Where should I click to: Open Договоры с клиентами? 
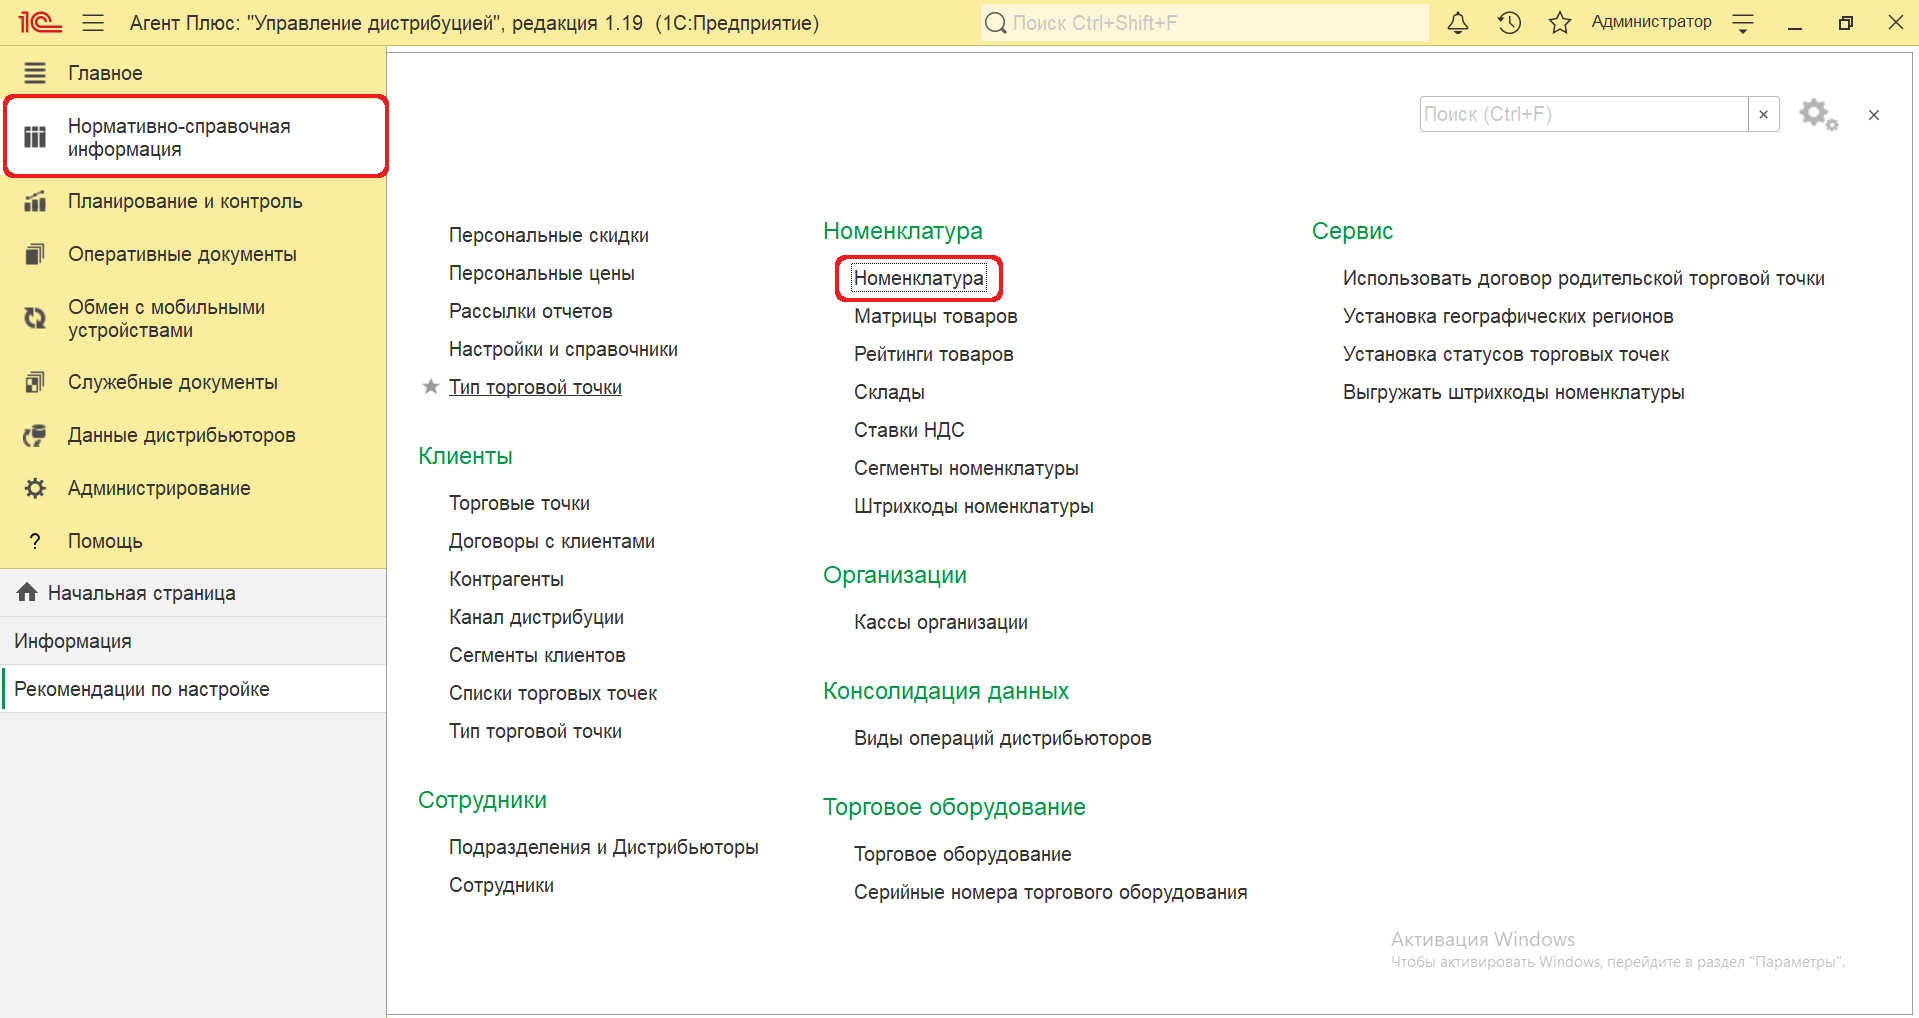[x=552, y=541]
